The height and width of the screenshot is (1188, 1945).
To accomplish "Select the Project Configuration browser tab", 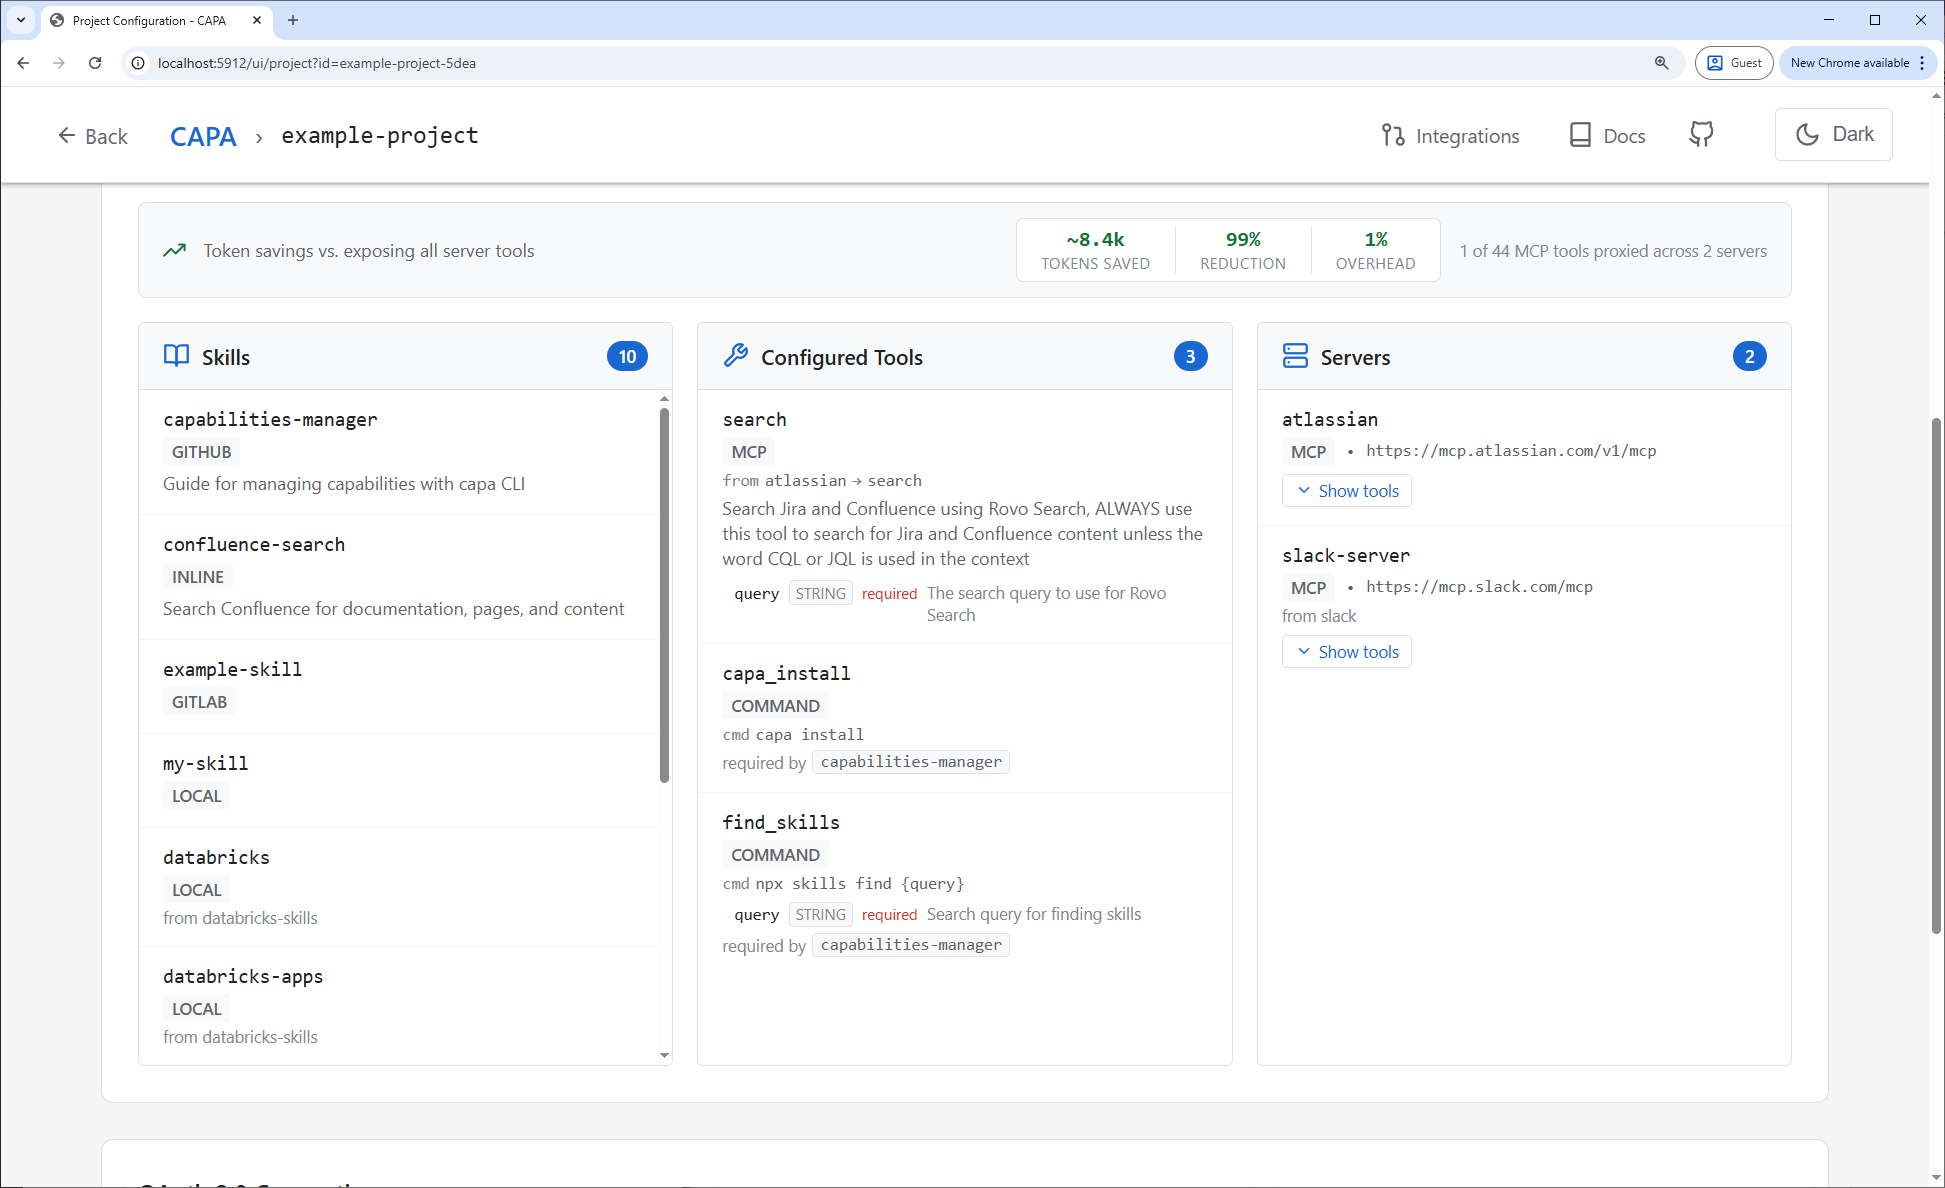I will (x=148, y=20).
